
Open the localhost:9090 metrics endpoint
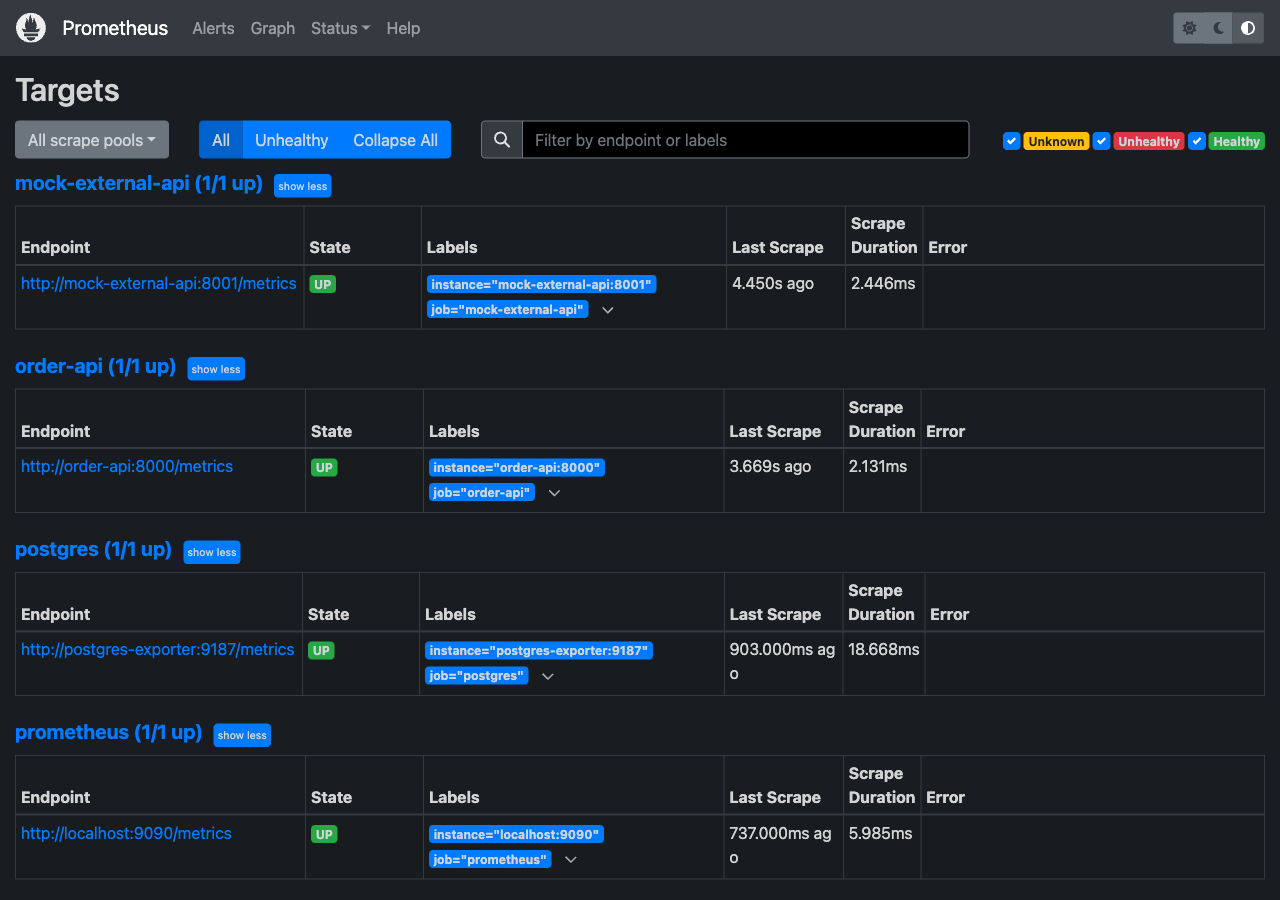click(126, 833)
